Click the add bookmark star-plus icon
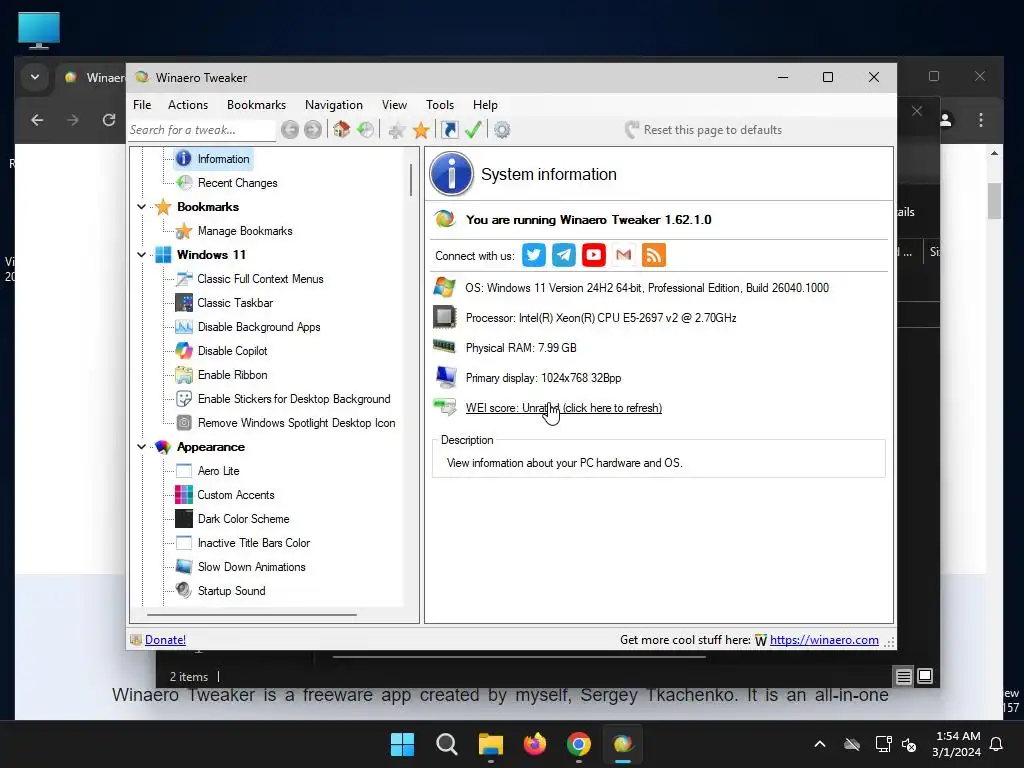The width and height of the screenshot is (1024, 768). 396,130
